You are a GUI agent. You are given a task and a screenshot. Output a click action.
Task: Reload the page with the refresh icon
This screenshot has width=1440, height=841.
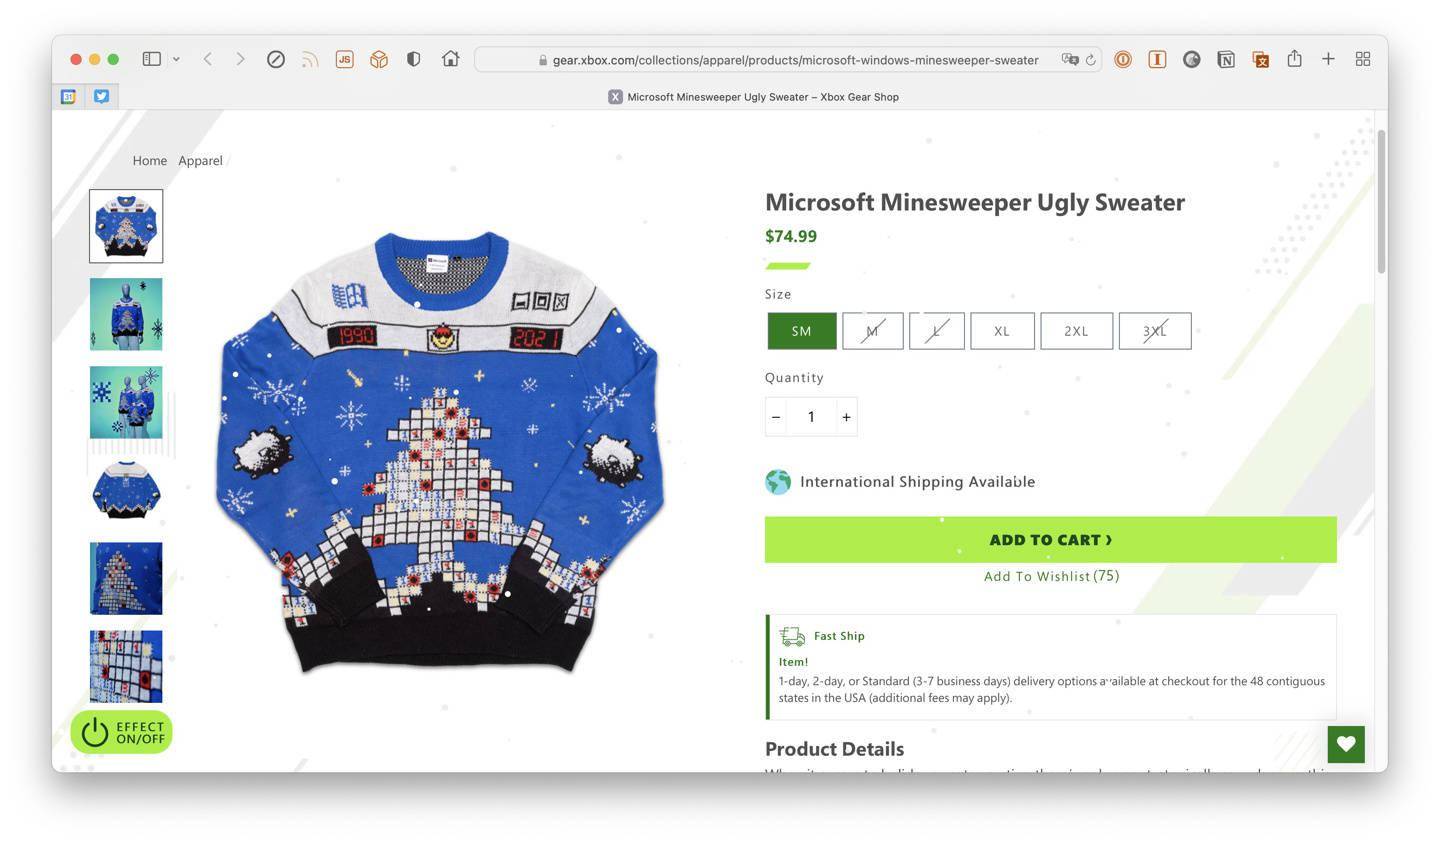click(x=1090, y=60)
